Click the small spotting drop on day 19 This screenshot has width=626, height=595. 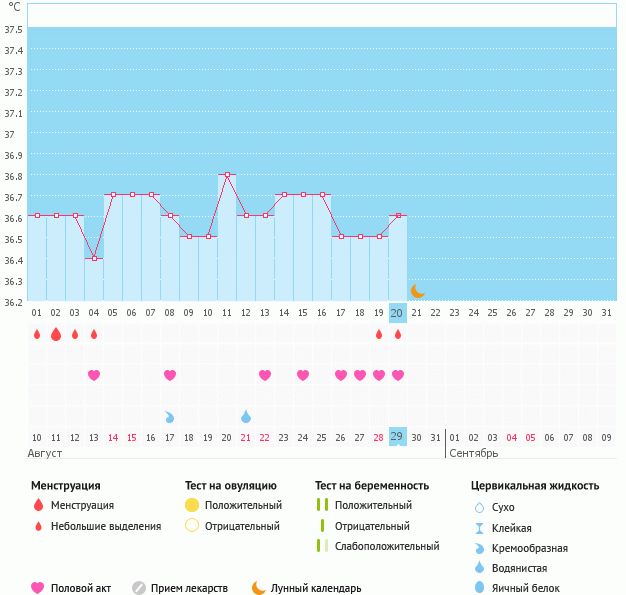[x=379, y=334]
